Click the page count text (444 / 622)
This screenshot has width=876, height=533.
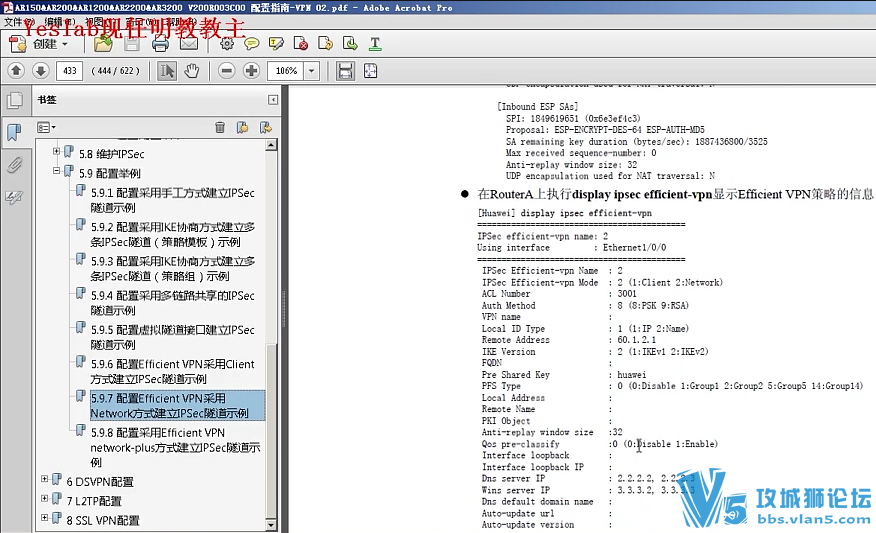(115, 71)
